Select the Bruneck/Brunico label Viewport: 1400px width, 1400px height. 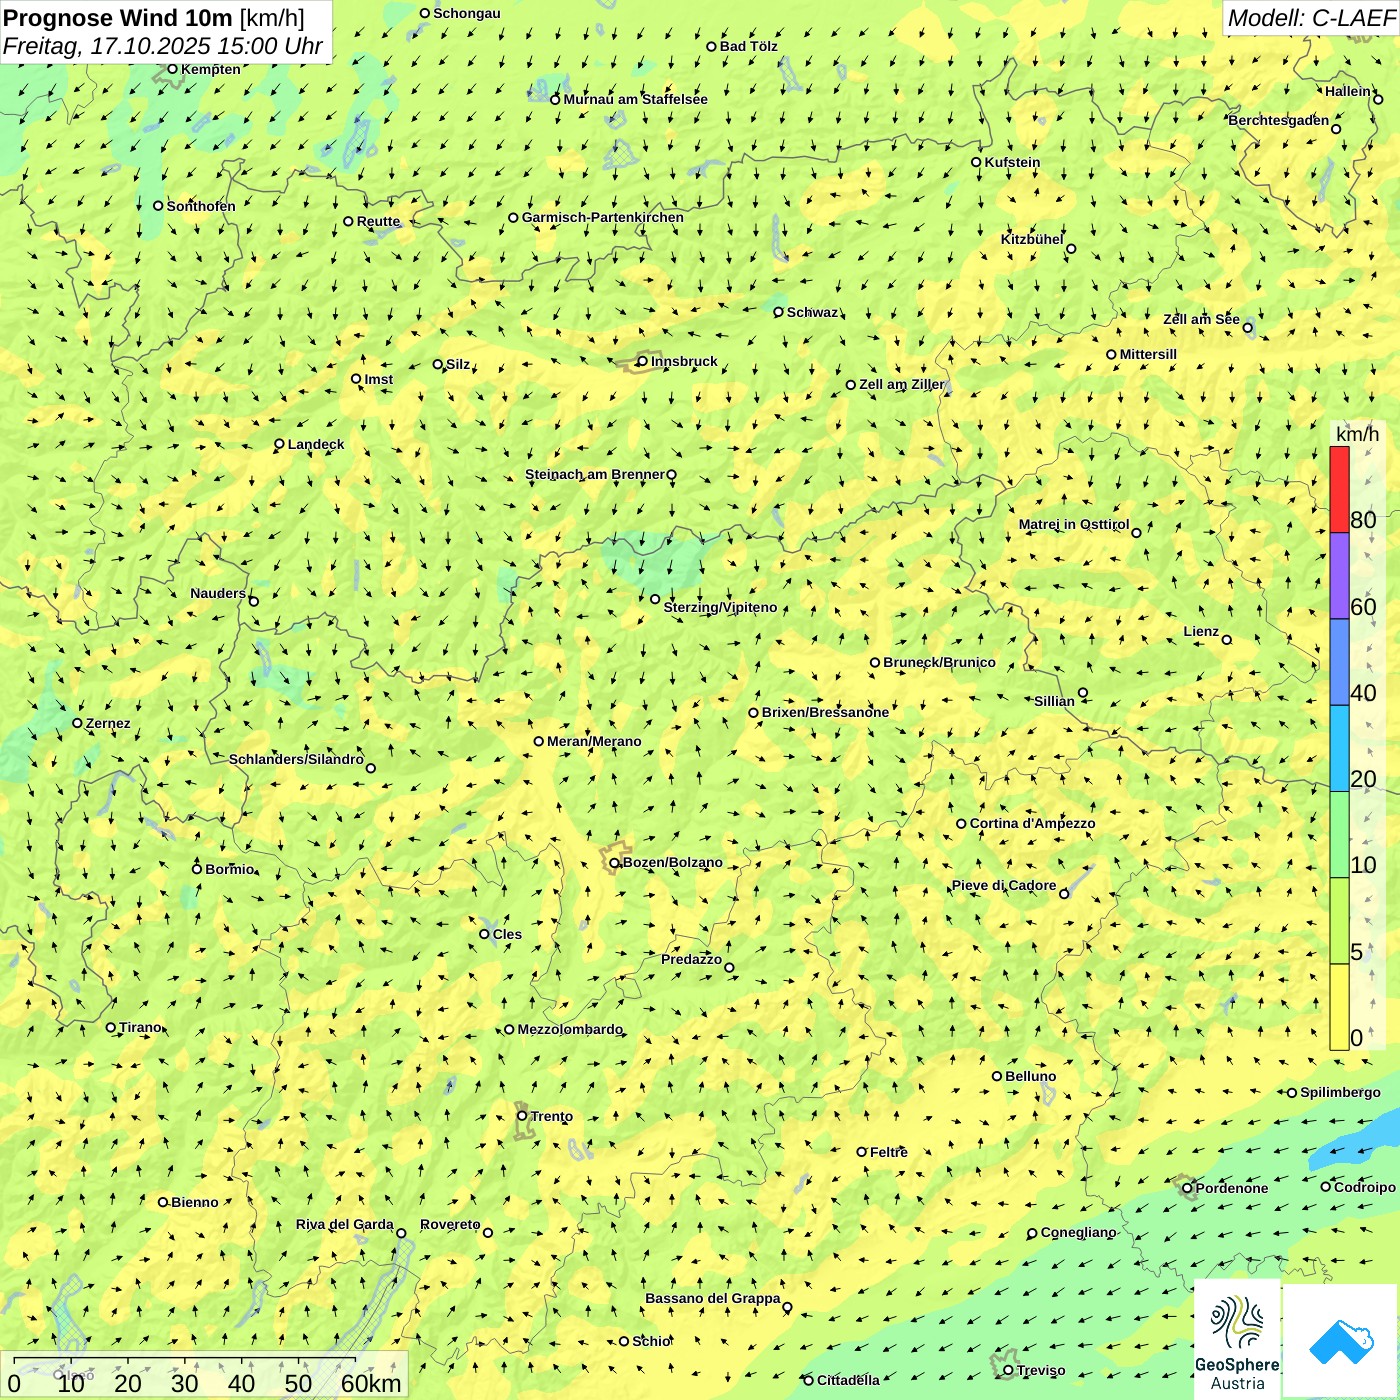coord(939,662)
